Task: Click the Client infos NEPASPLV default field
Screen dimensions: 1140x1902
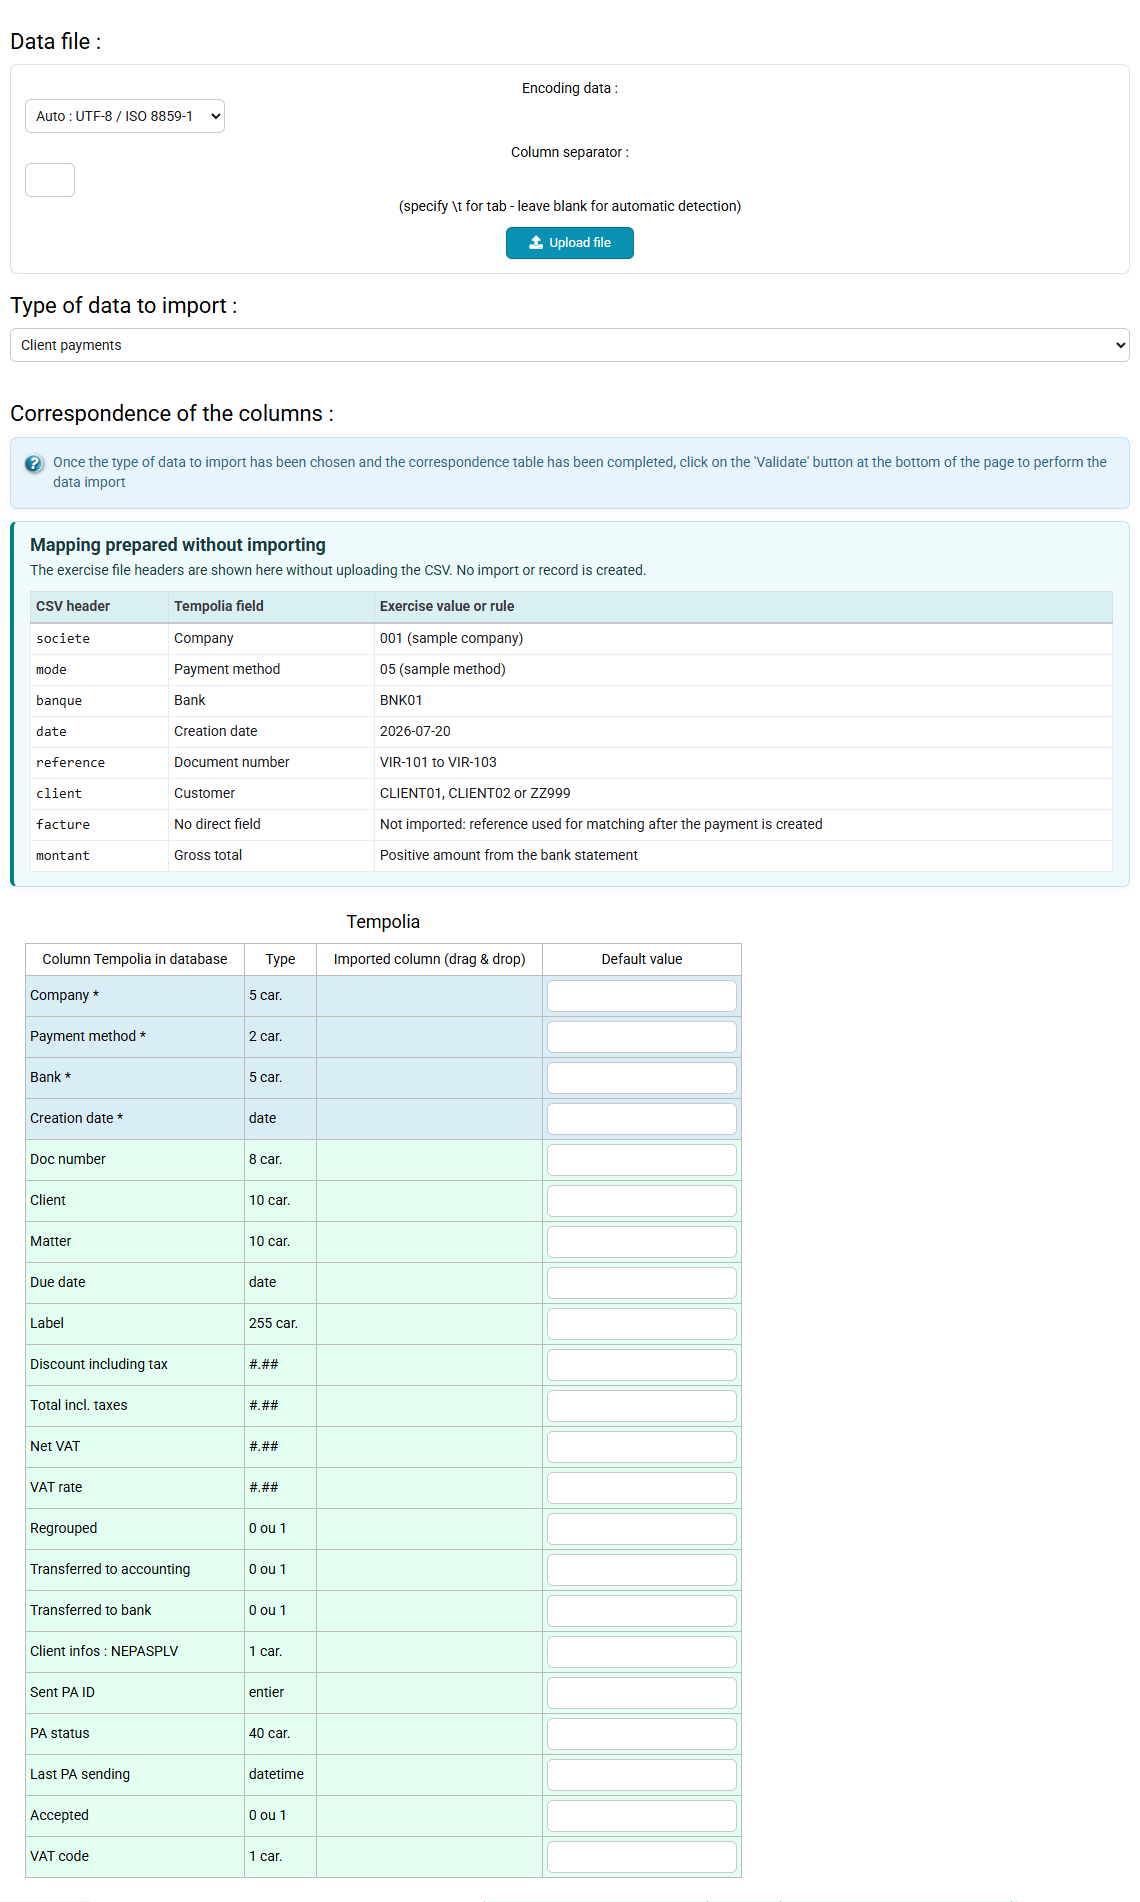Action: tap(642, 1652)
